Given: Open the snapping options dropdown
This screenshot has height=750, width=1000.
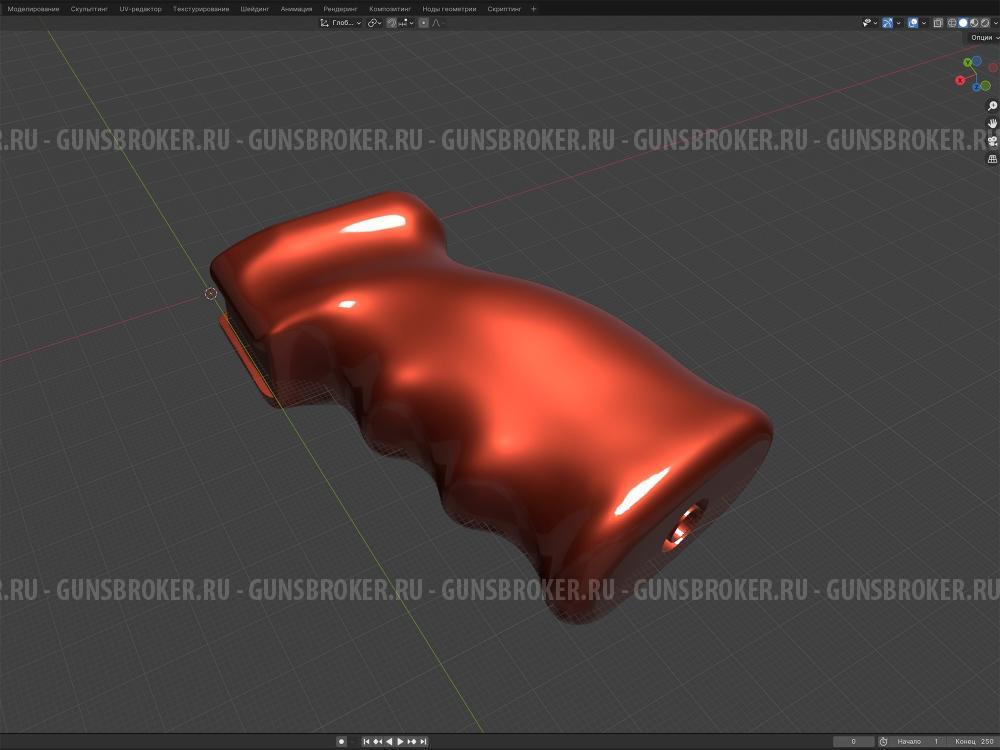Looking at the screenshot, I should point(406,23).
